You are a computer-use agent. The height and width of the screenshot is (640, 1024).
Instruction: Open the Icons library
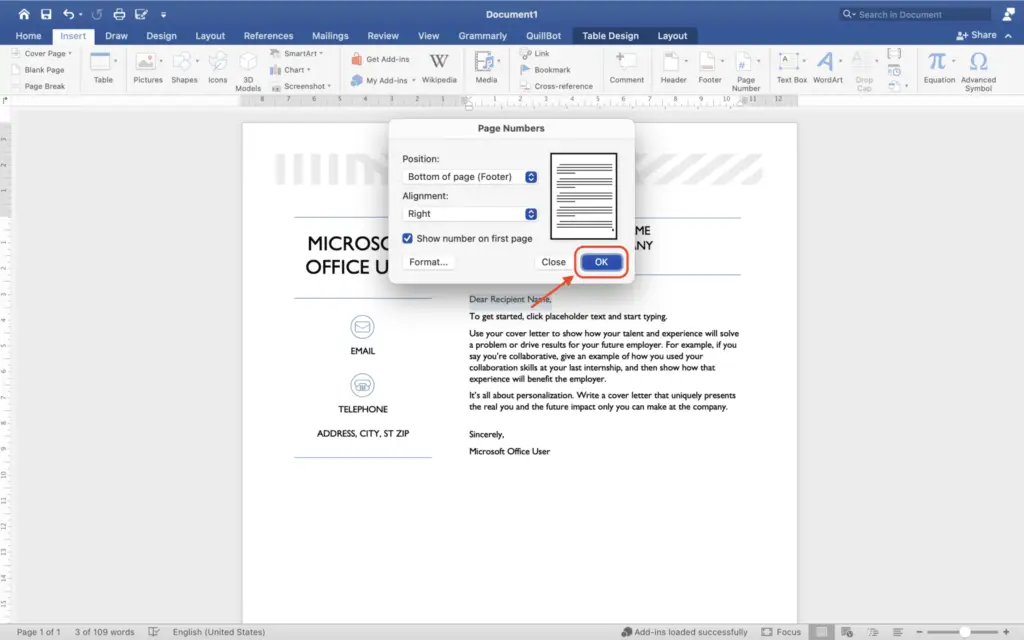coord(217,67)
